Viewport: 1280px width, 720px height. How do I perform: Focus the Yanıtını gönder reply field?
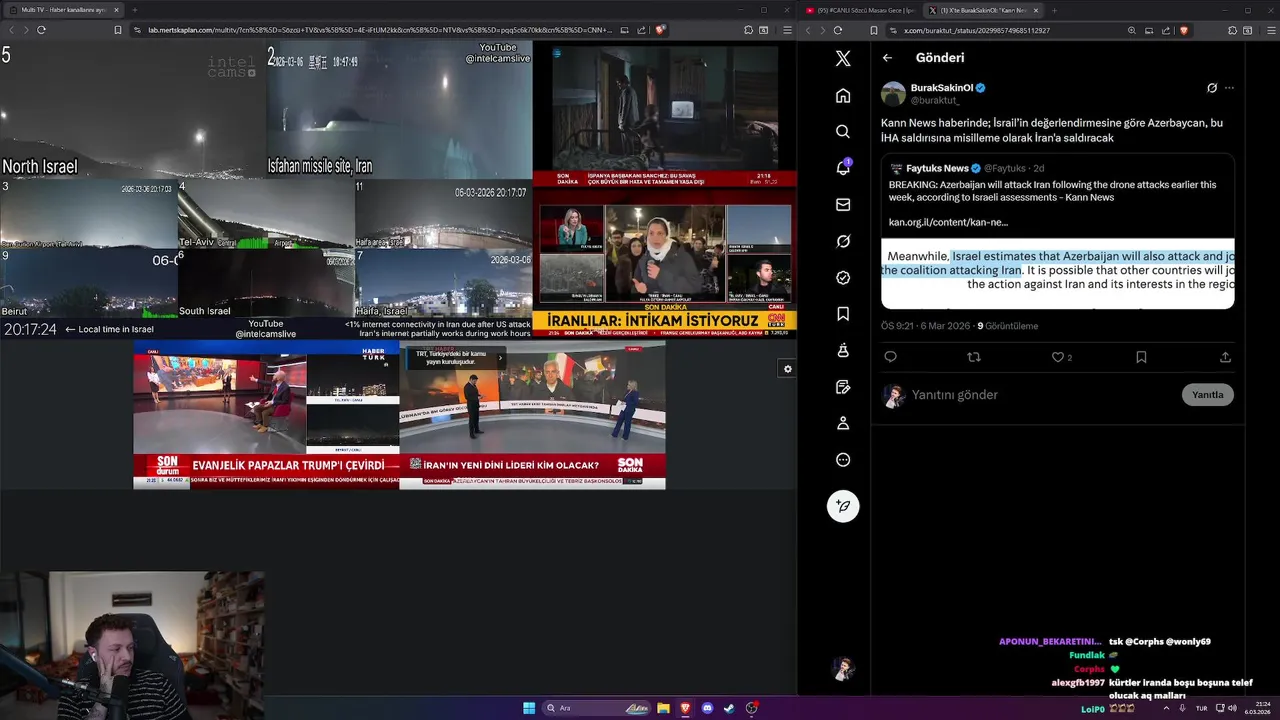(1040, 395)
